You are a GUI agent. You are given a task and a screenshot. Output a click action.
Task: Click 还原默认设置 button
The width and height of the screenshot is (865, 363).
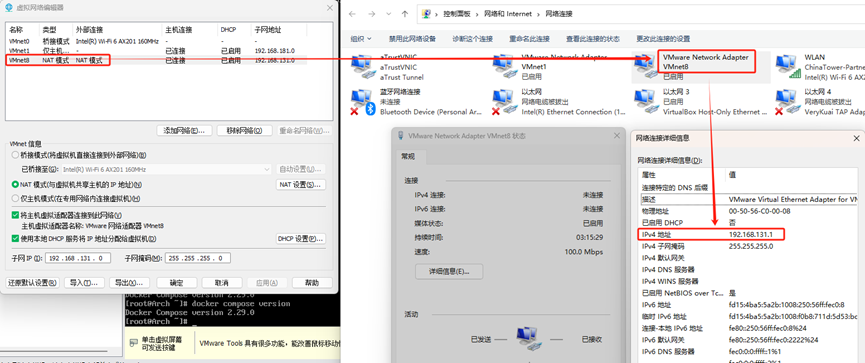coord(33,282)
